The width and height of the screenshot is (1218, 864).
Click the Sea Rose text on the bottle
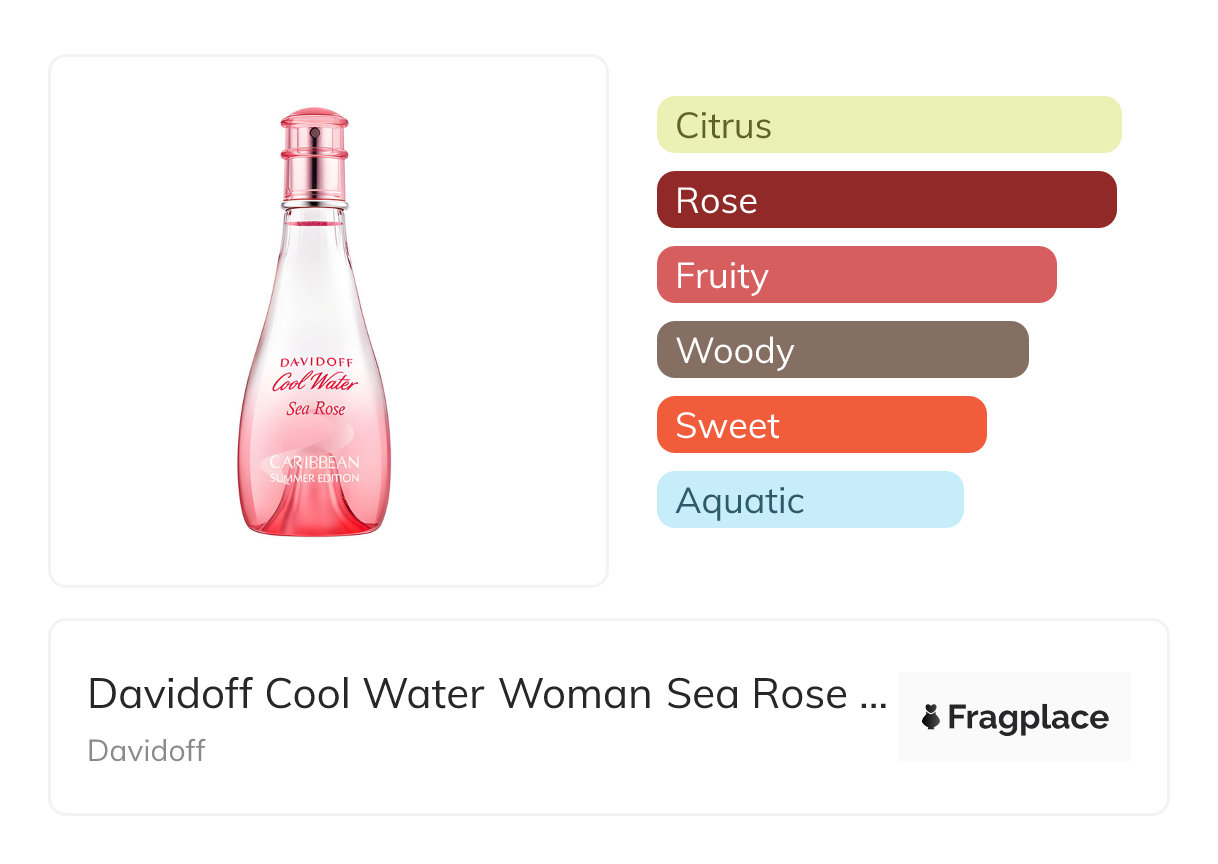click(316, 408)
